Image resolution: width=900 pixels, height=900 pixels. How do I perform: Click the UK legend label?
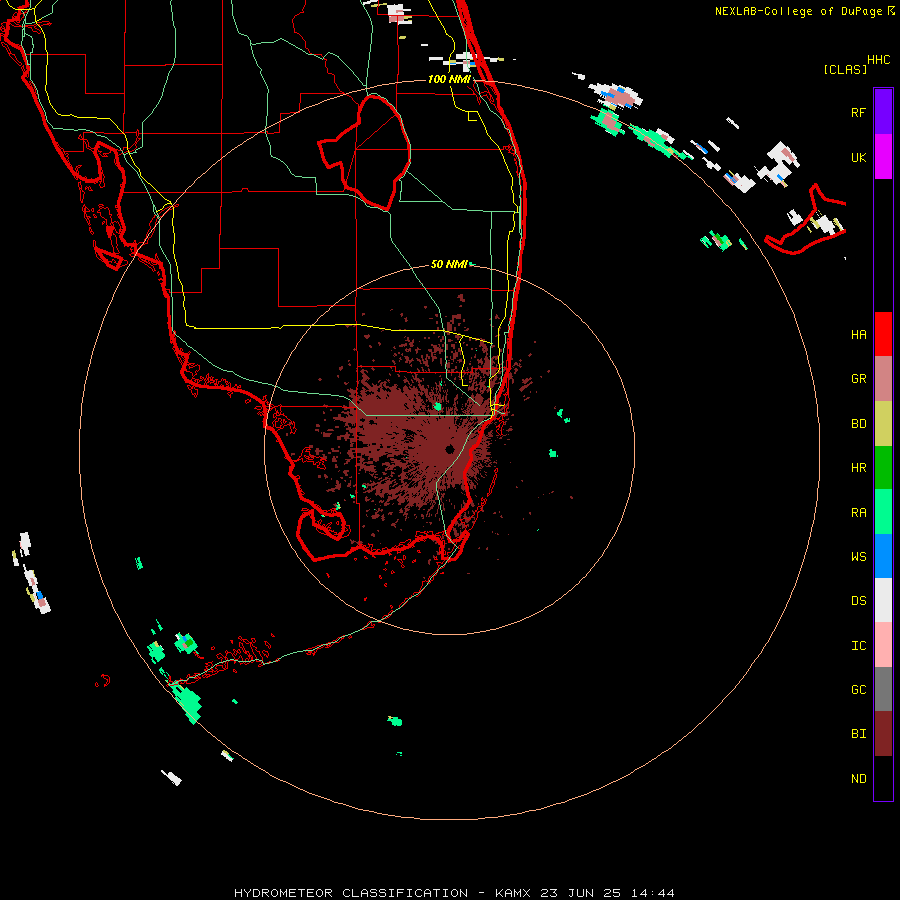coord(858,157)
